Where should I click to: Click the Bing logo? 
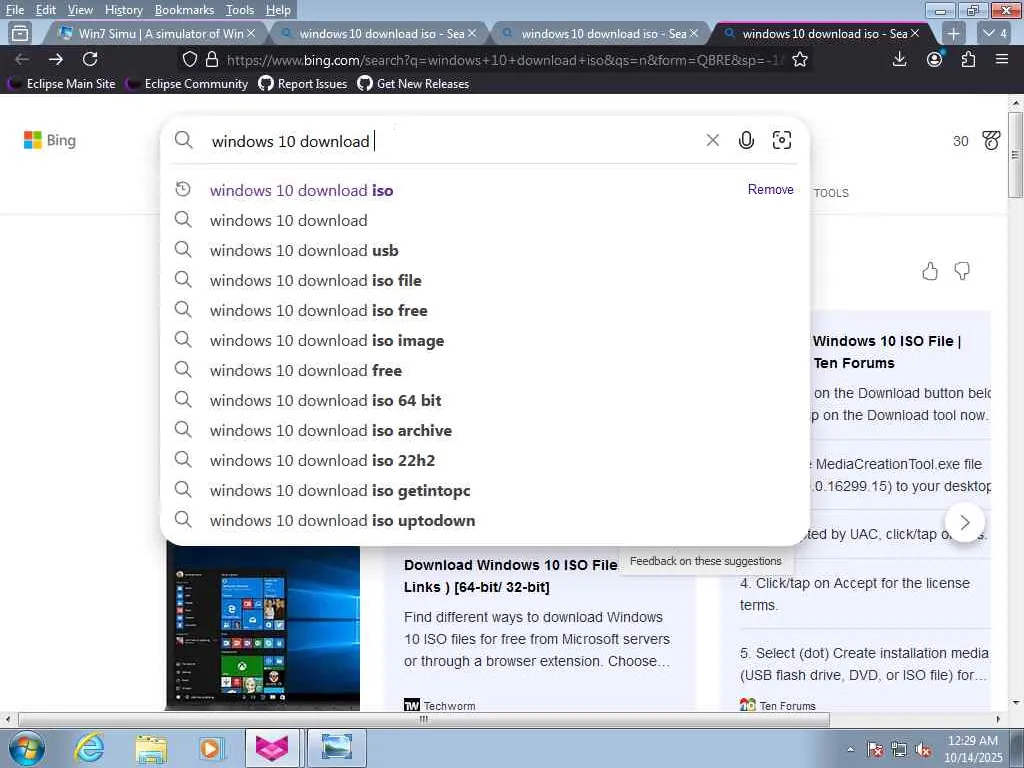point(50,140)
